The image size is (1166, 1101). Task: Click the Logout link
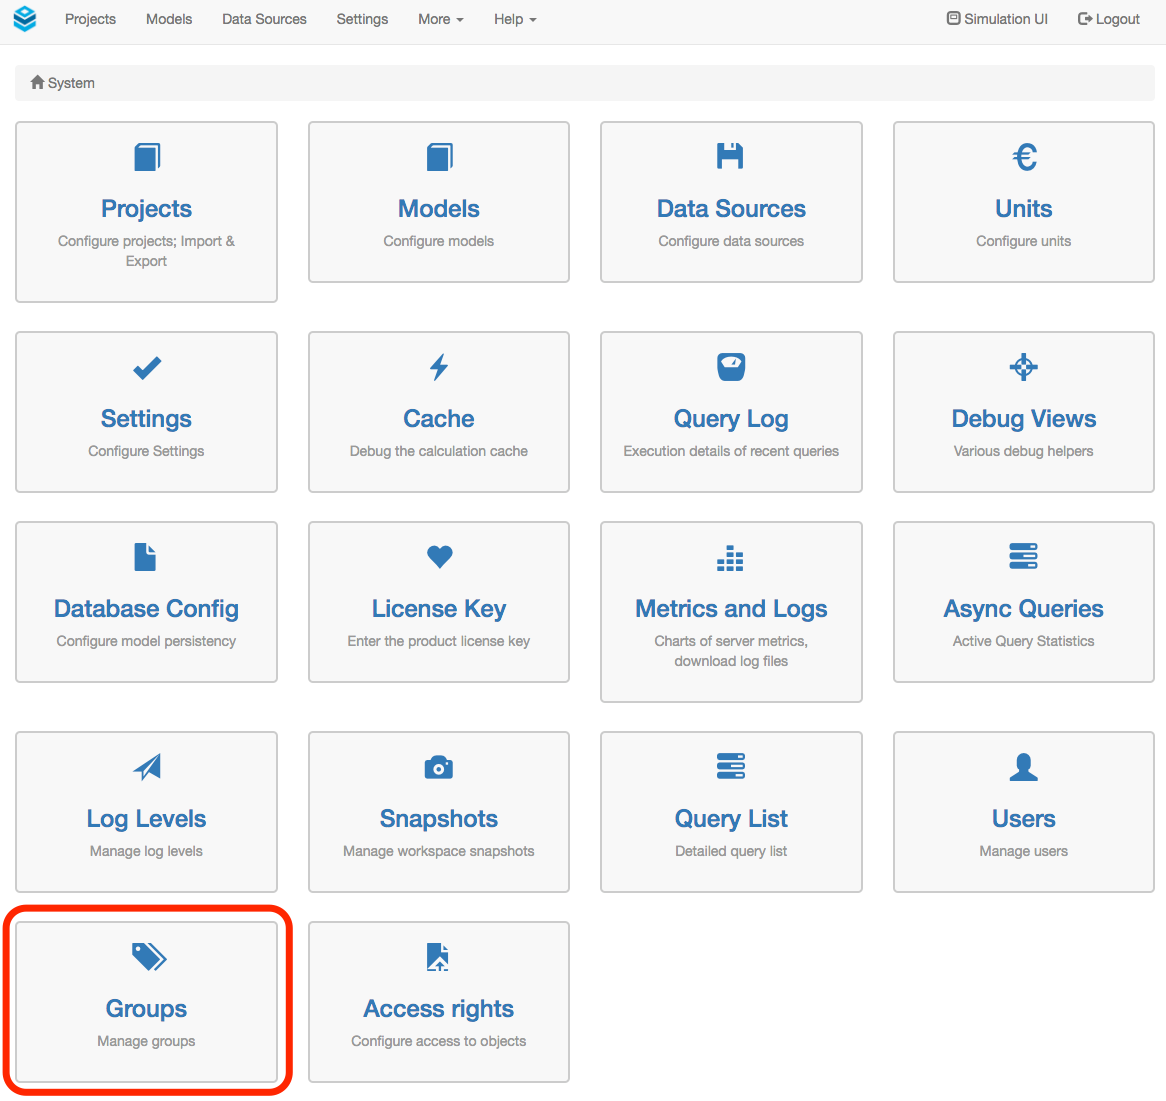pos(1109,19)
